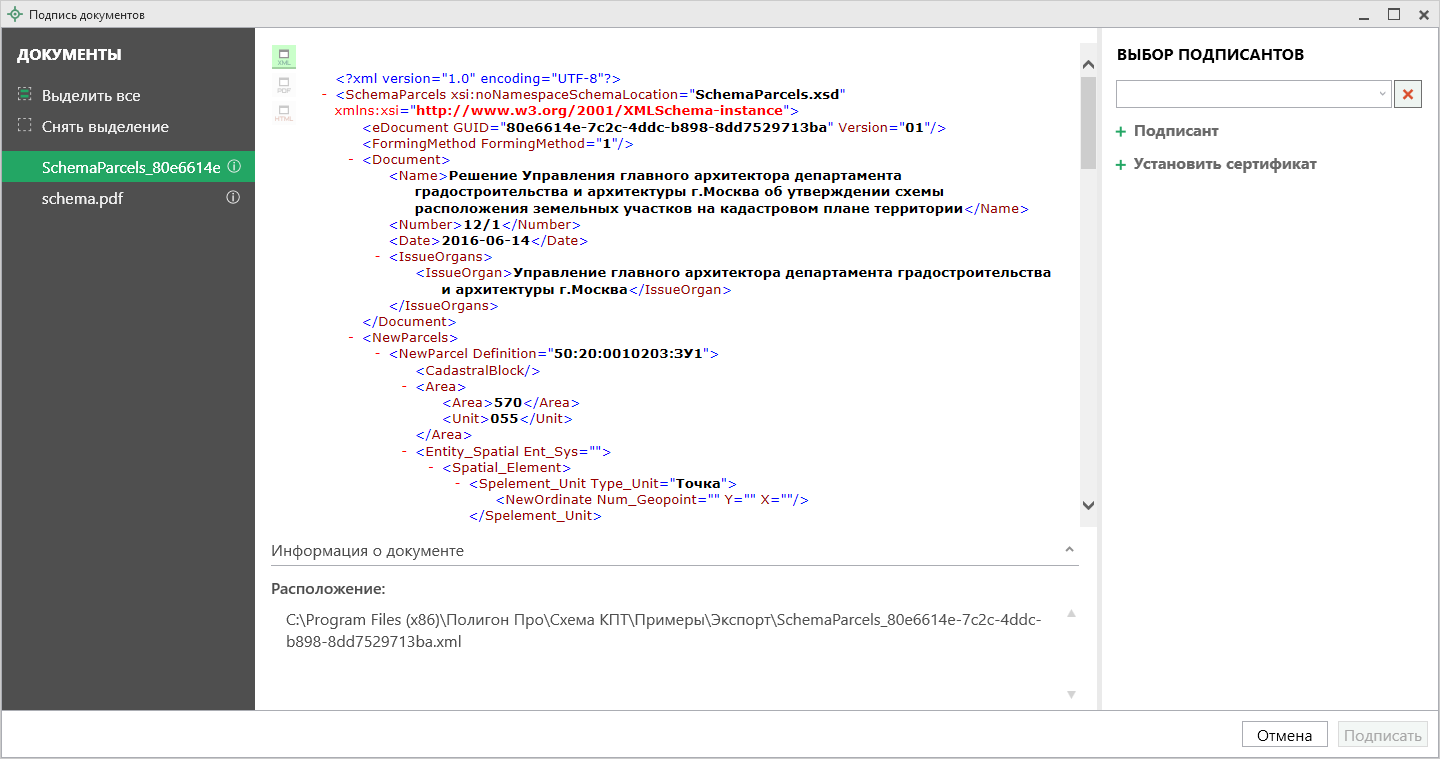The image size is (1440, 759).
Task: Click the Установить сертификат link
Action: 1224,164
